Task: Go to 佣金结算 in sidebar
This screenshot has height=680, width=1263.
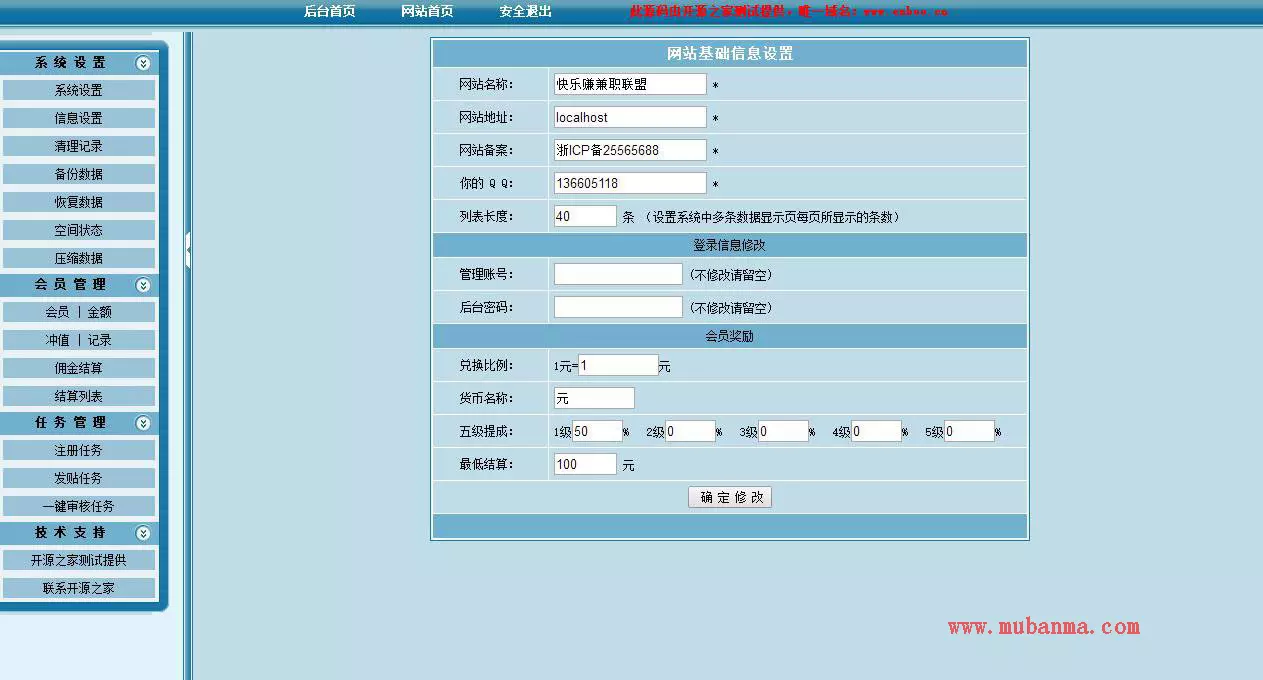Action: [x=78, y=368]
